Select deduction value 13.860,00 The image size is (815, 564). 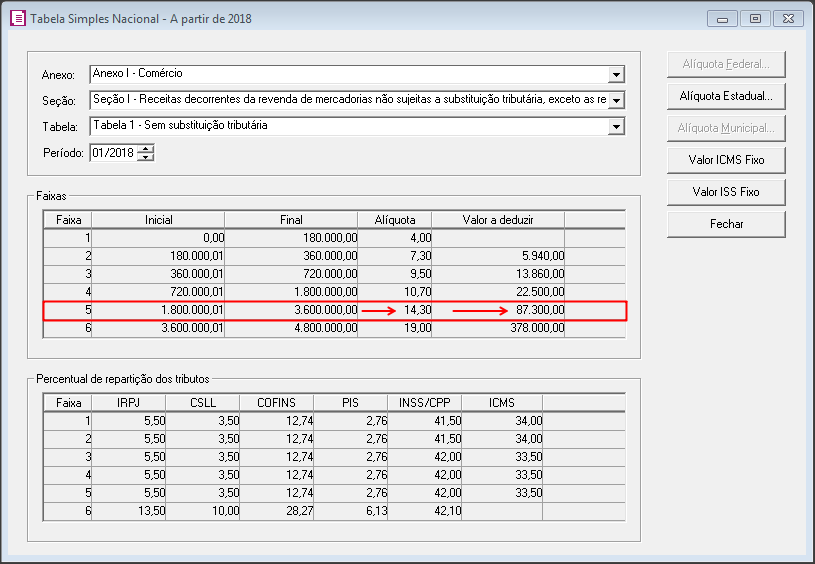(498, 274)
